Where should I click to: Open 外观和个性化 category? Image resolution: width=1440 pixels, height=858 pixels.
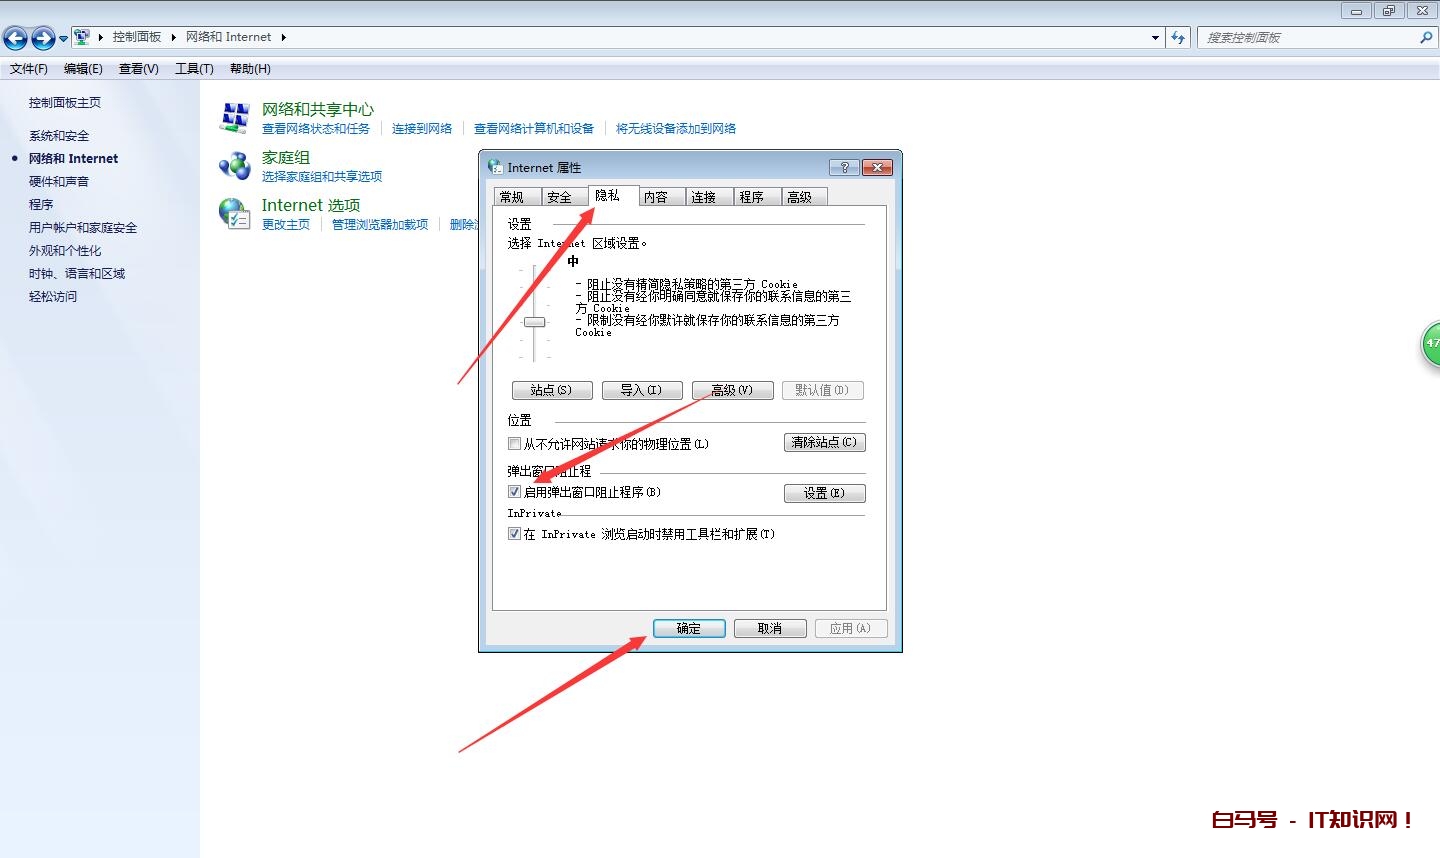click(65, 251)
